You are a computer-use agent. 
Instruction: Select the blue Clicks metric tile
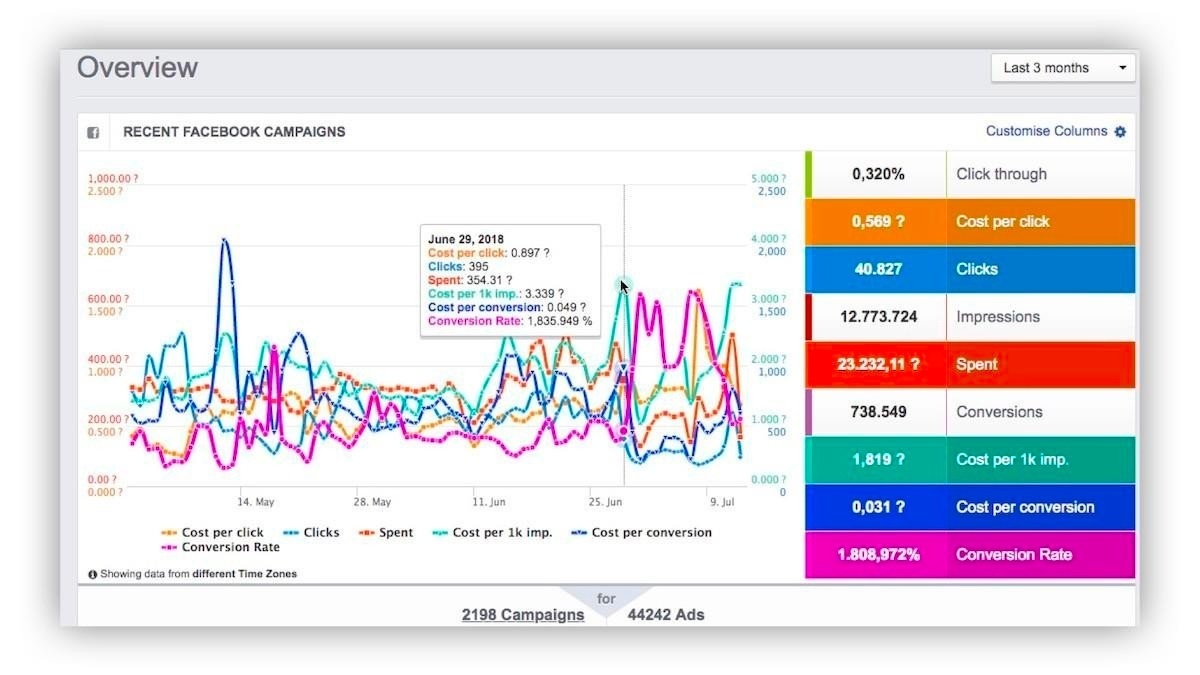coord(970,269)
